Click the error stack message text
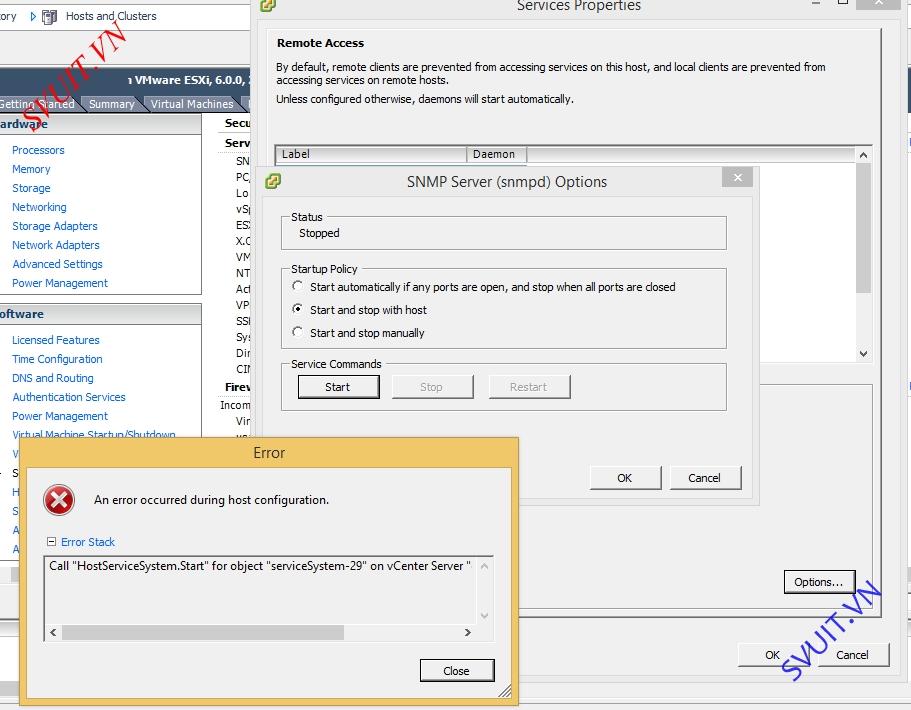911x710 pixels. pos(260,566)
